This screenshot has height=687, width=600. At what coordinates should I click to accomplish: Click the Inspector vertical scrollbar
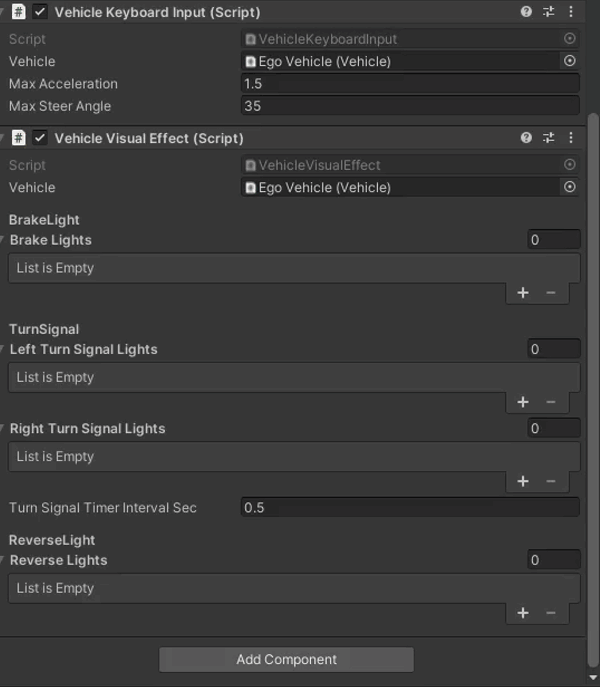click(593, 390)
